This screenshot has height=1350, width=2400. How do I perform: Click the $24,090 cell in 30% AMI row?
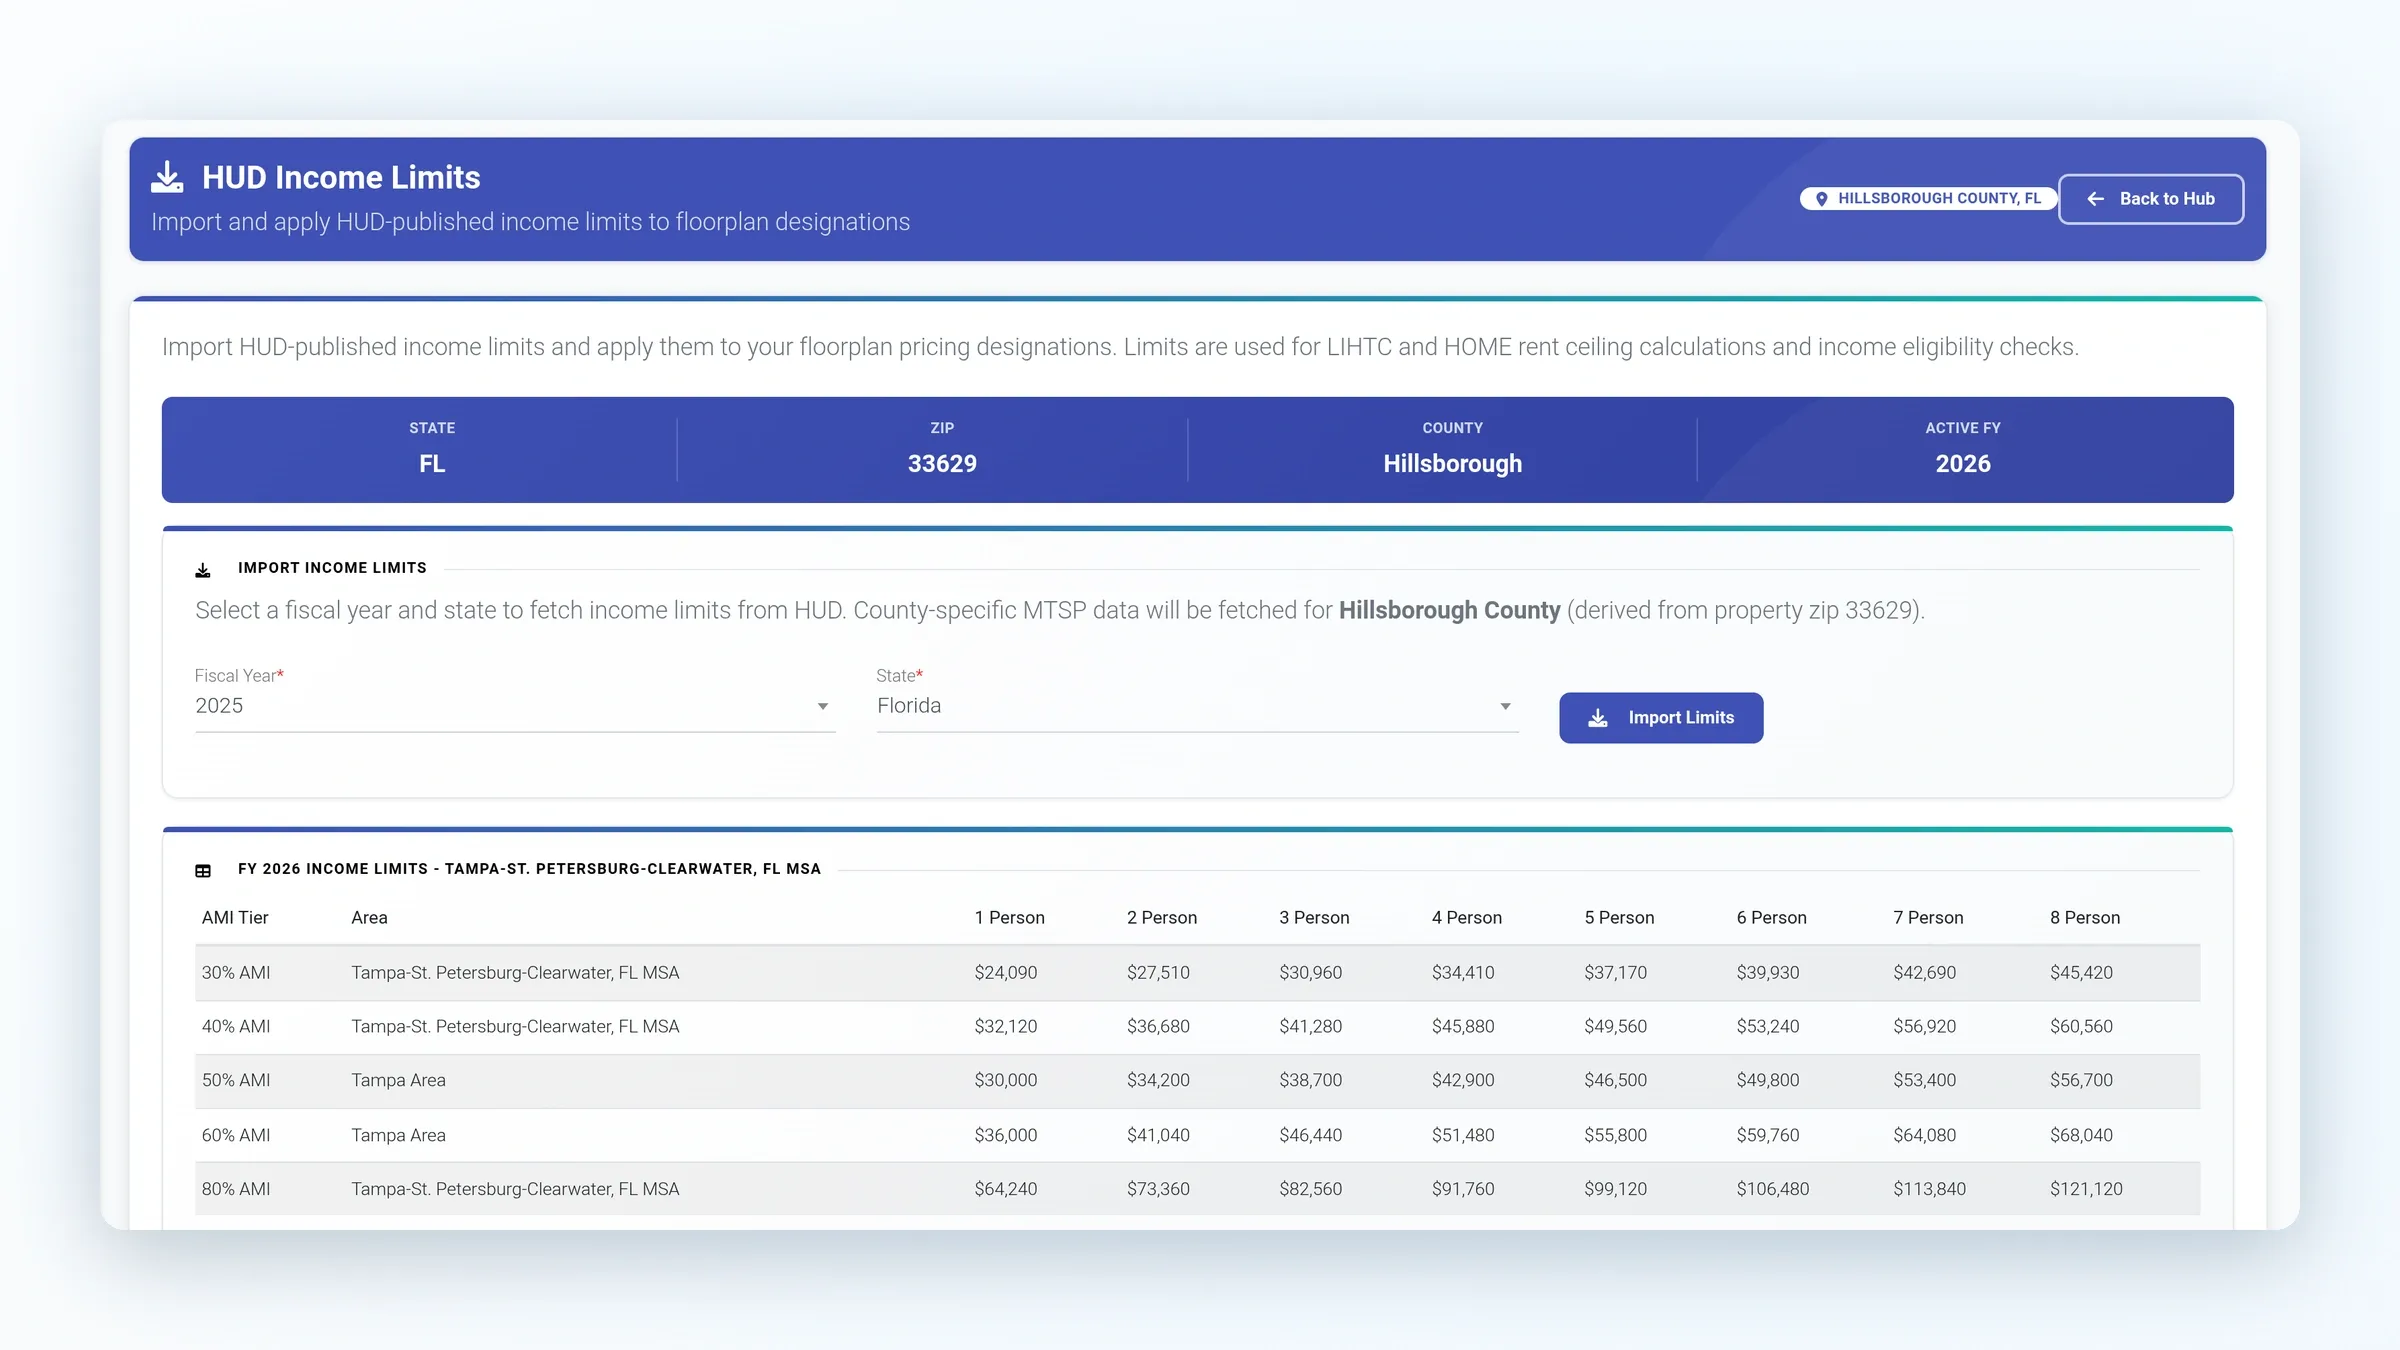point(1005,973)
